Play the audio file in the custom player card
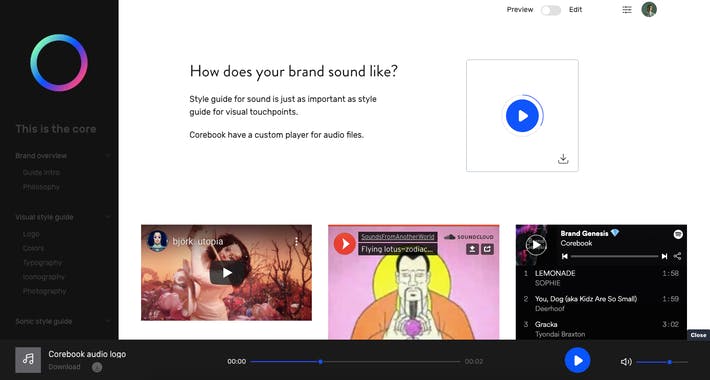This screenshot has width=710, height=380. click(x=522, y=116)
